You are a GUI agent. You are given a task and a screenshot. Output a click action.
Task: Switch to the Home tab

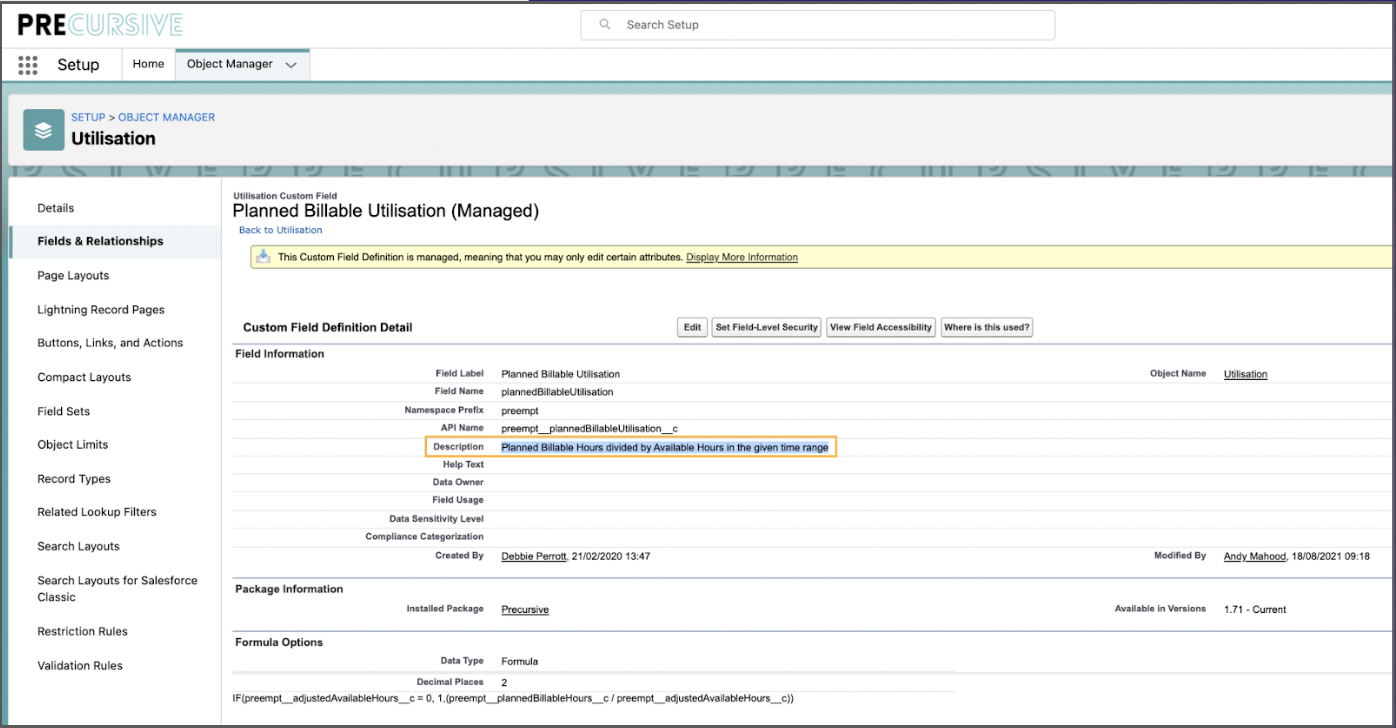[x=148, y=64]
